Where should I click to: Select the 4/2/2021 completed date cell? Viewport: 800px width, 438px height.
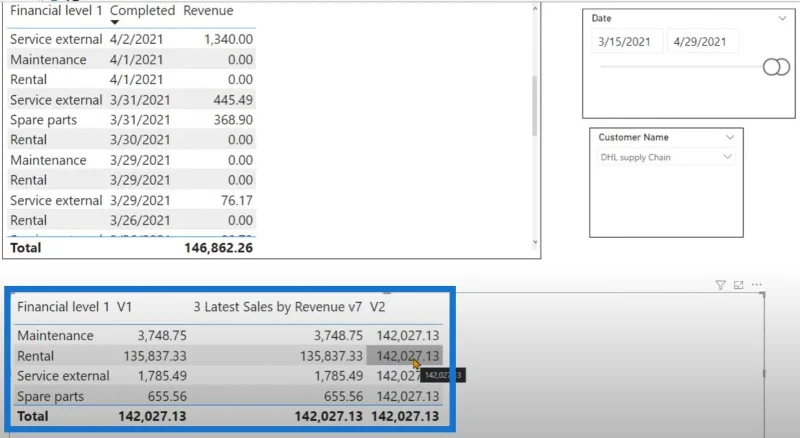coord(137,39)
